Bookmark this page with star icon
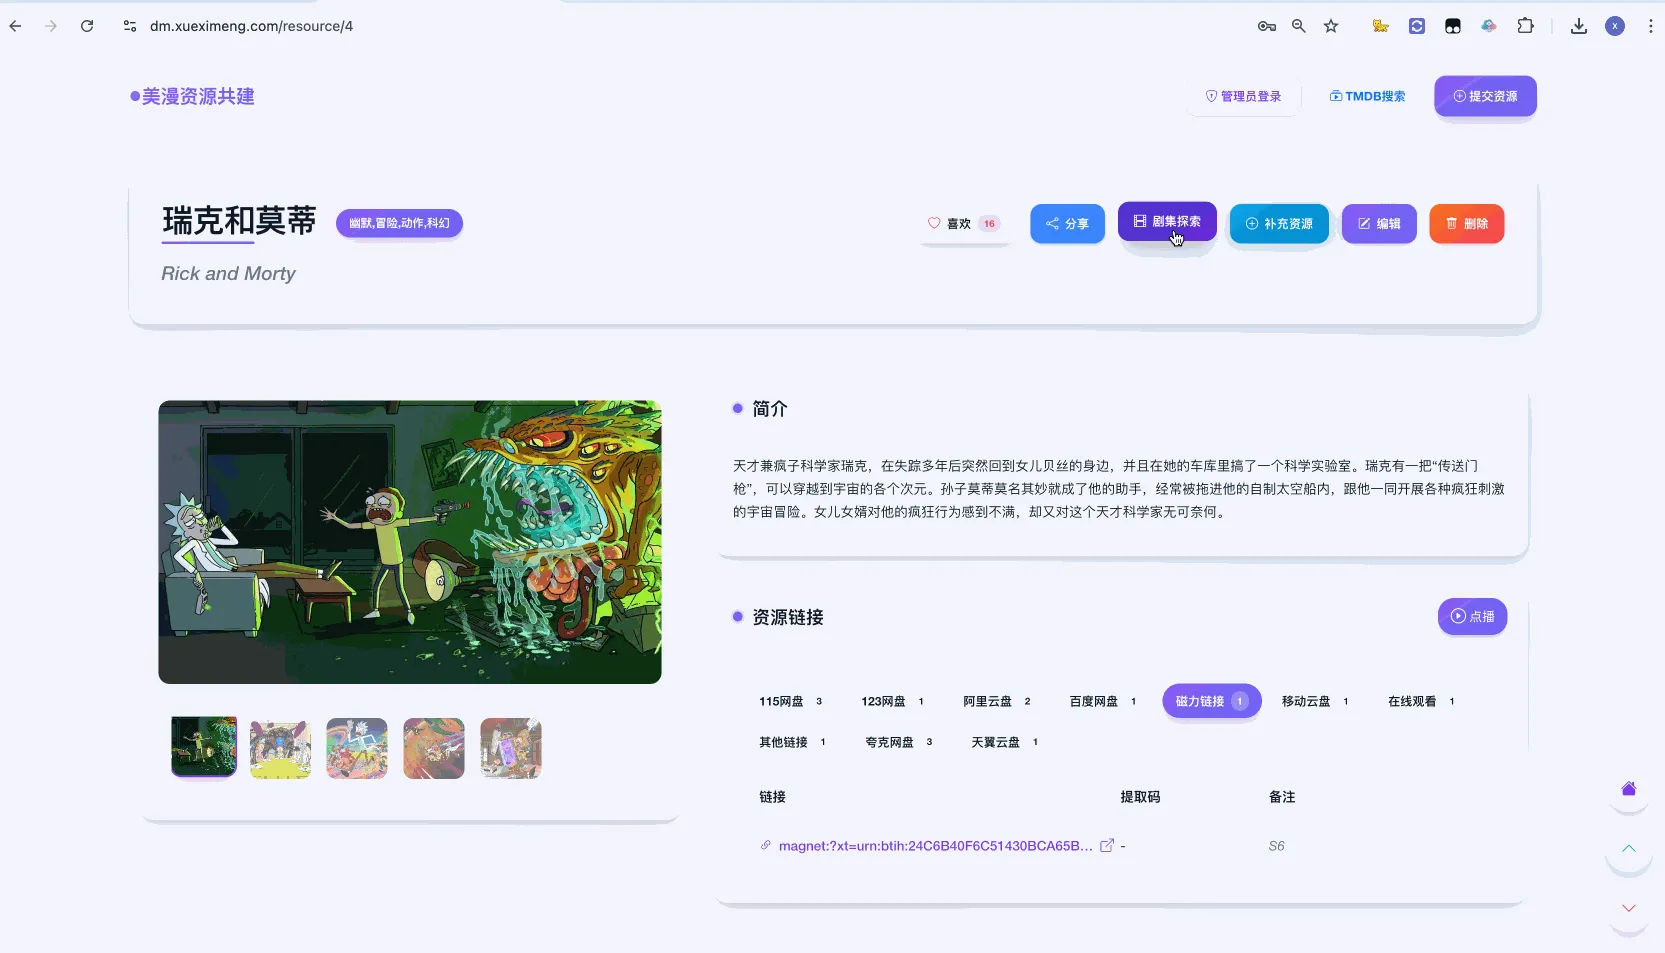This screenshot has width=1665, height=953. [1331, 26]
